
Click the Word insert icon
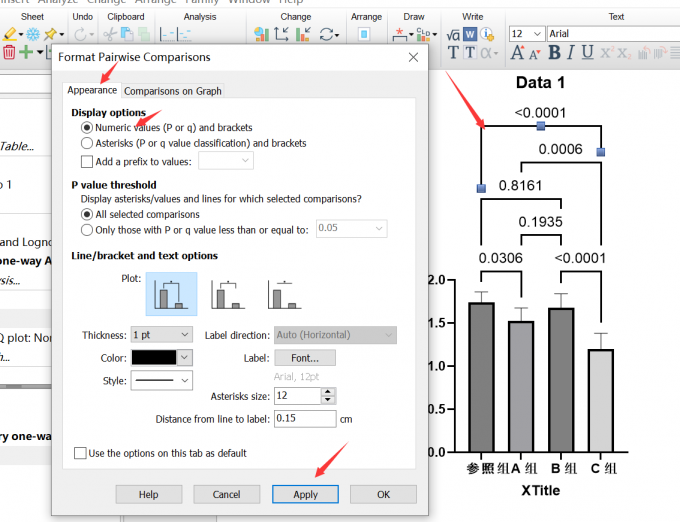coord(470,34)
